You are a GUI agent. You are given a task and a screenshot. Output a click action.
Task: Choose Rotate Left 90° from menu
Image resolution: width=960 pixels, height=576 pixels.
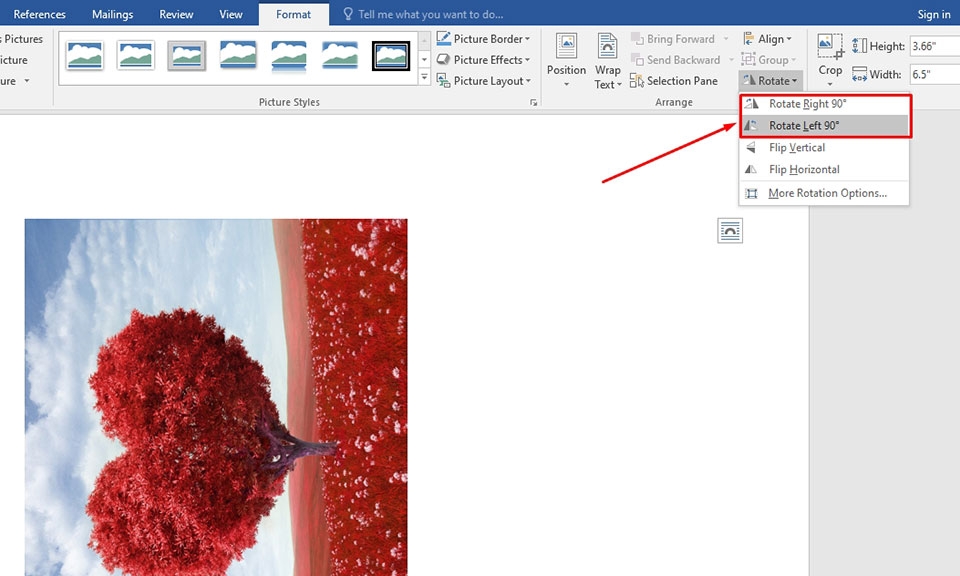[824, 125]
